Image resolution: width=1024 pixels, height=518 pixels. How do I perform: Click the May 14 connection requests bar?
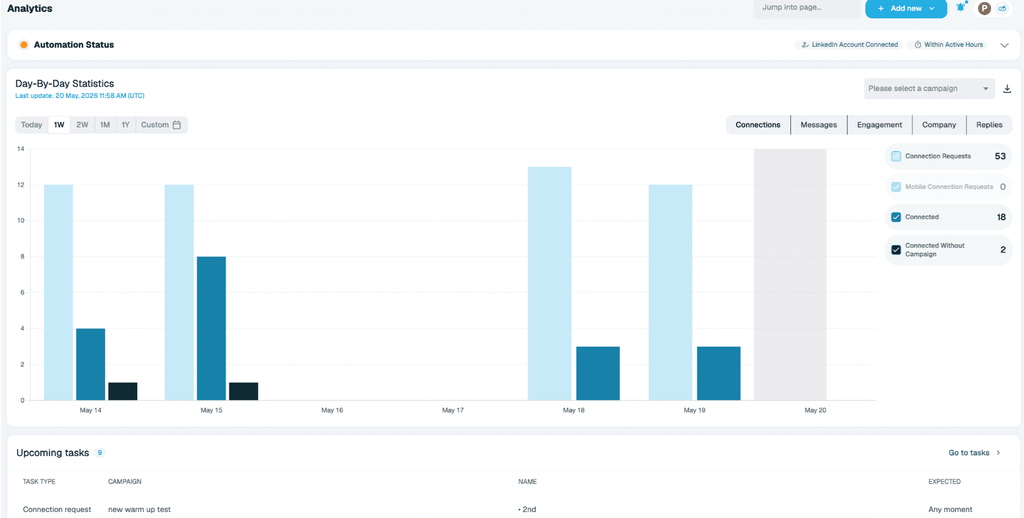click(58, 292)
